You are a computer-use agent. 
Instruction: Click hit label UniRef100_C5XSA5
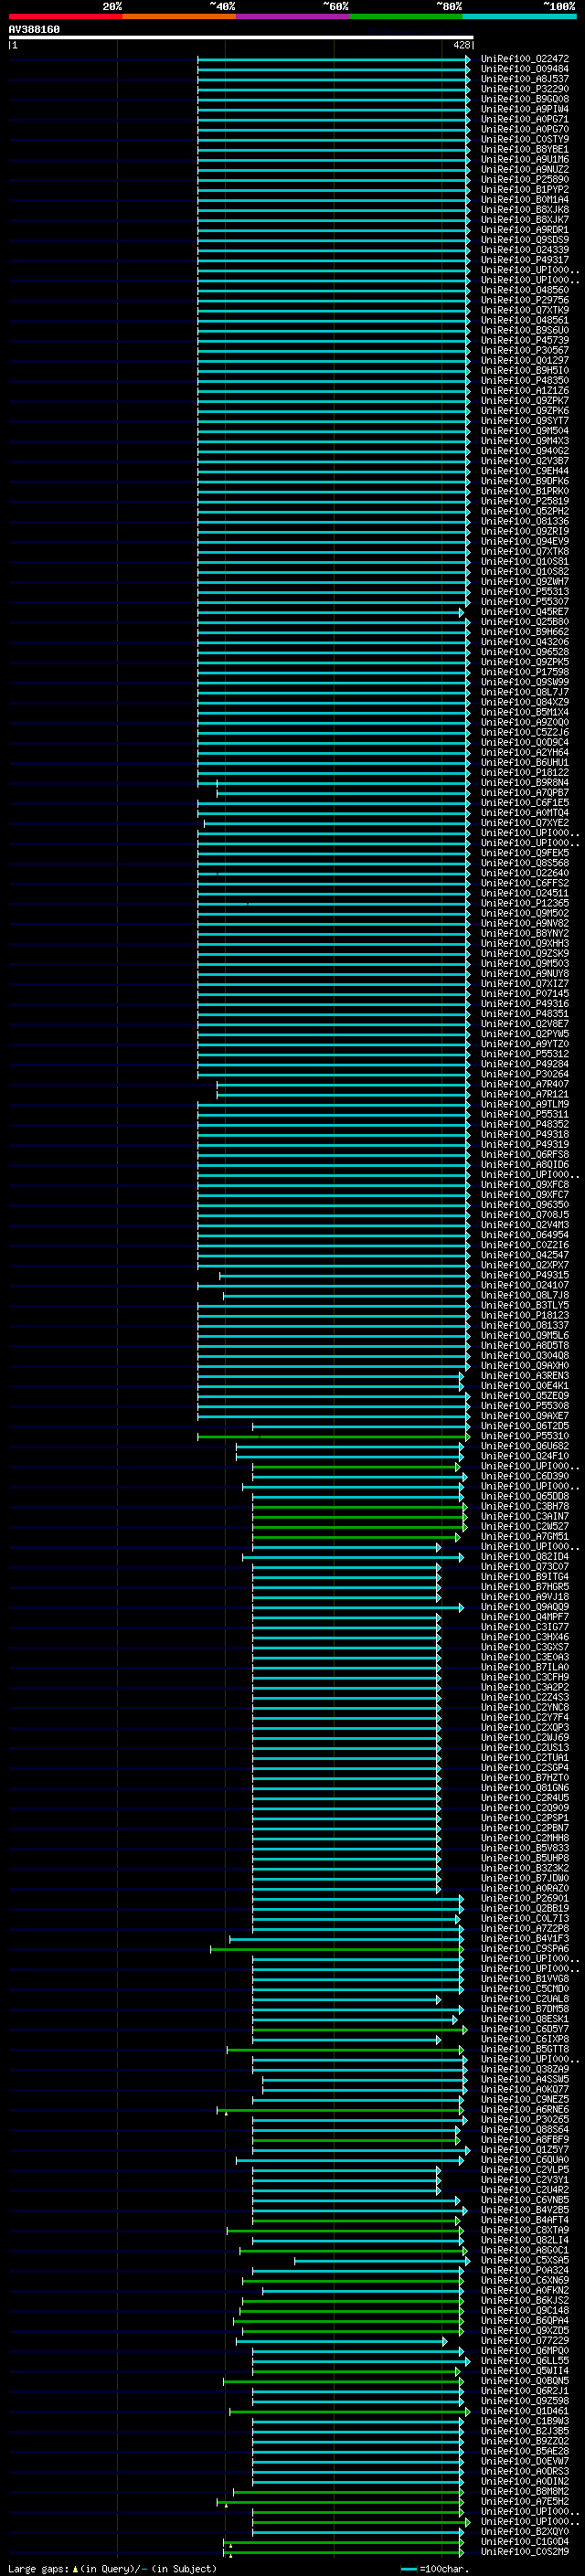525,2259
